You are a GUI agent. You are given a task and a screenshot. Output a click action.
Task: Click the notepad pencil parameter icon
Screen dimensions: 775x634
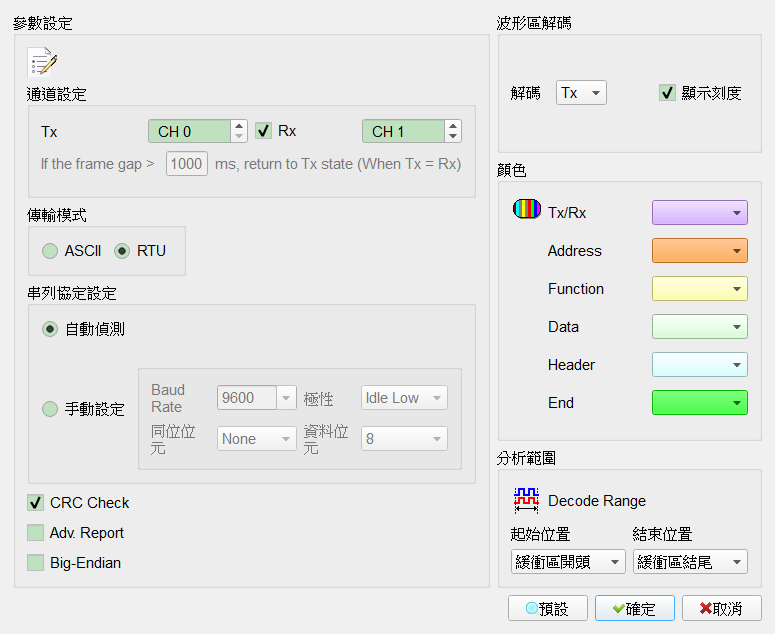pos(43,62)
